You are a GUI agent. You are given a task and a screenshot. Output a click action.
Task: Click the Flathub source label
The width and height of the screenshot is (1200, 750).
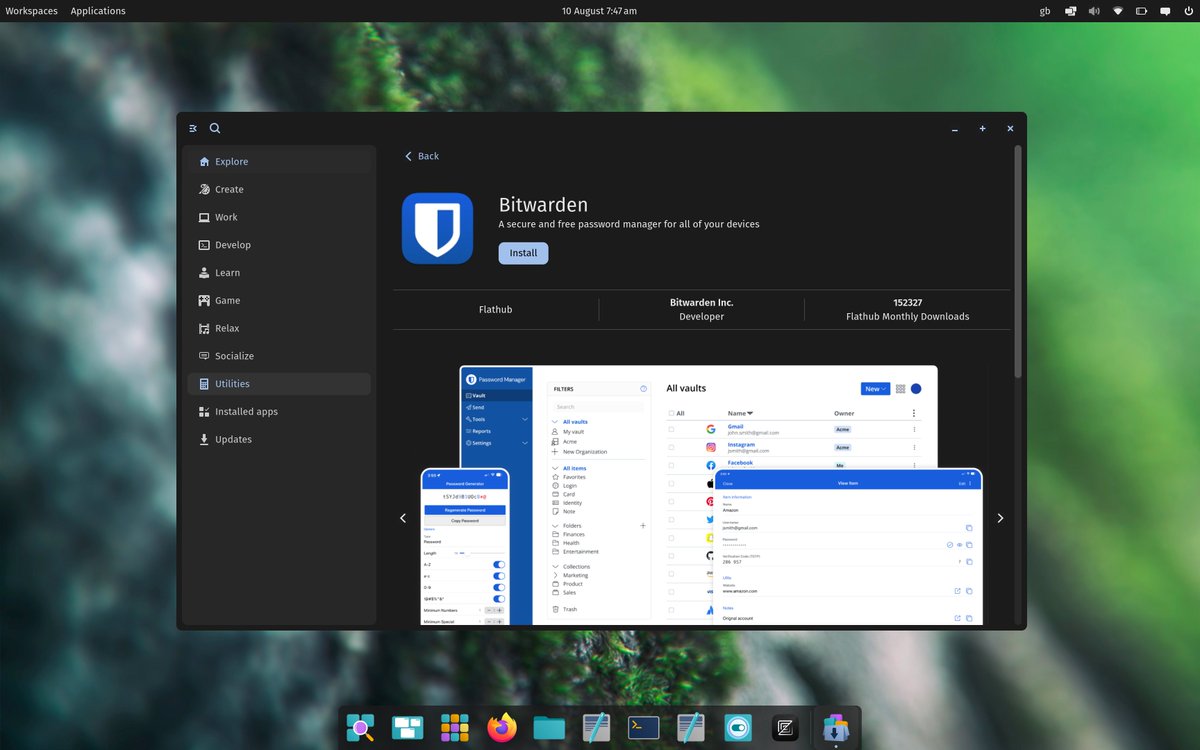click(x=495, y=309)
